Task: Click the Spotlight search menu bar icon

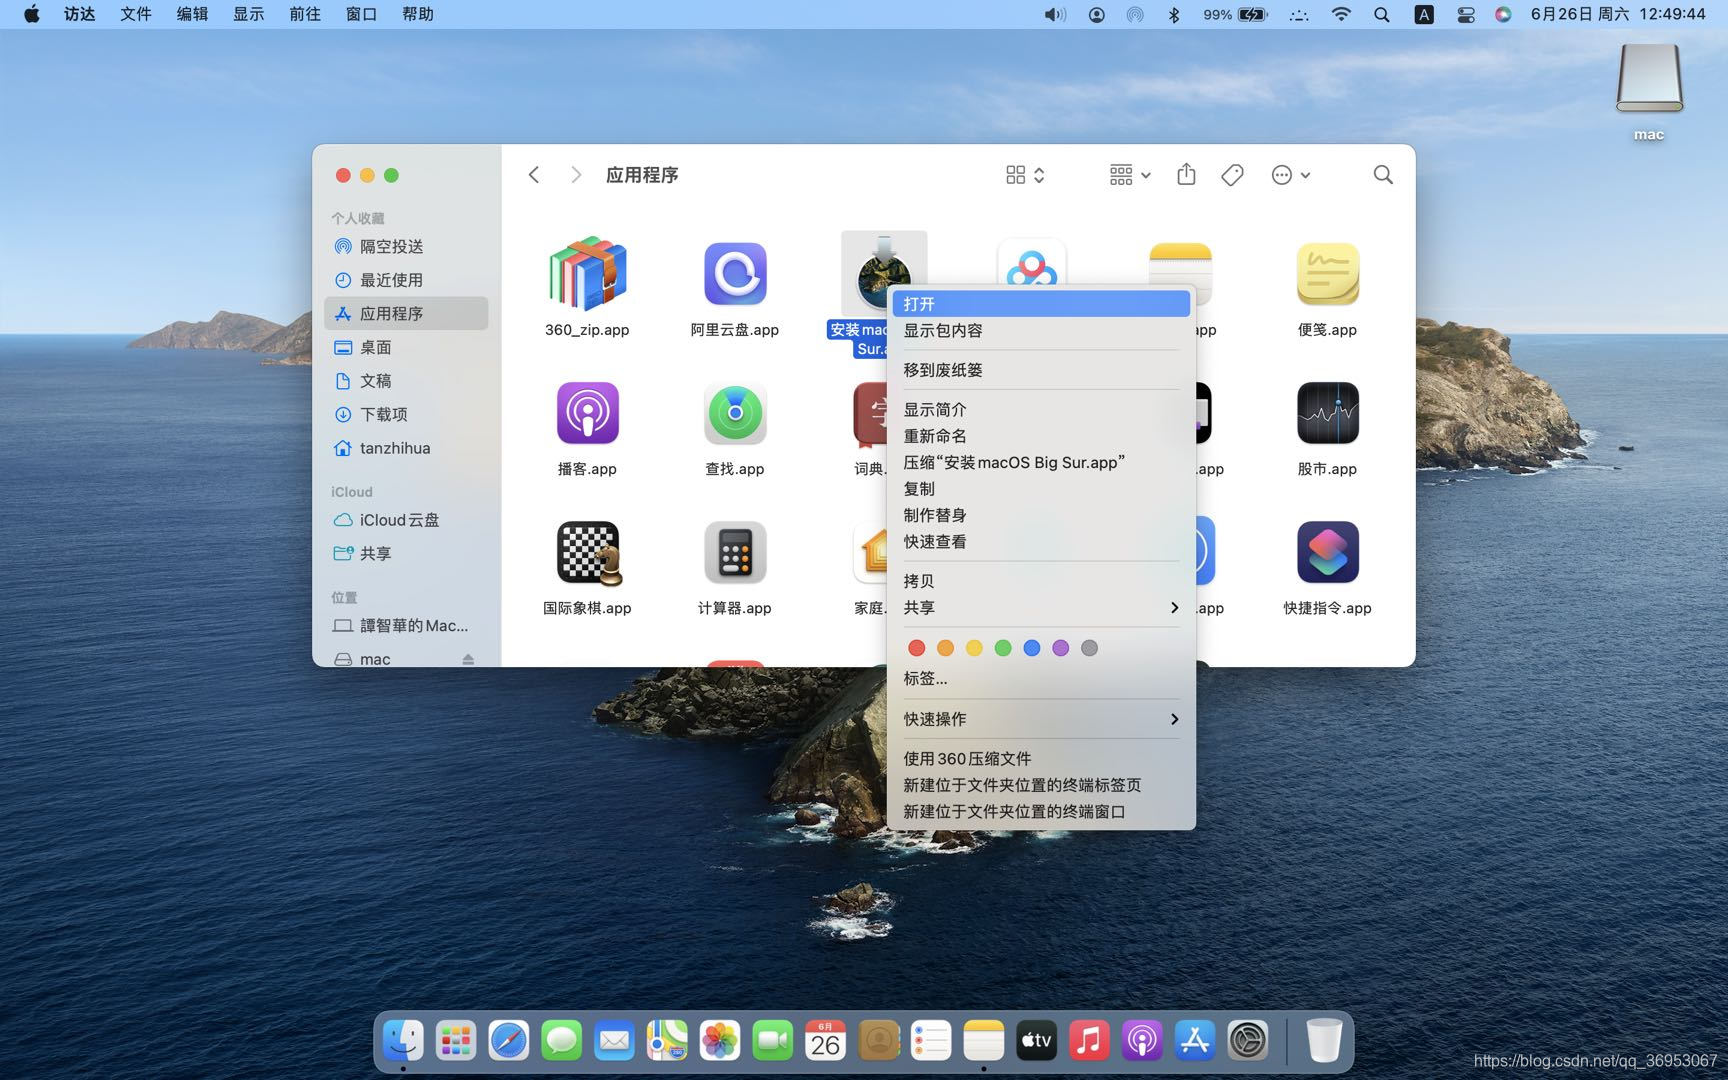Action: [1382, 14]
